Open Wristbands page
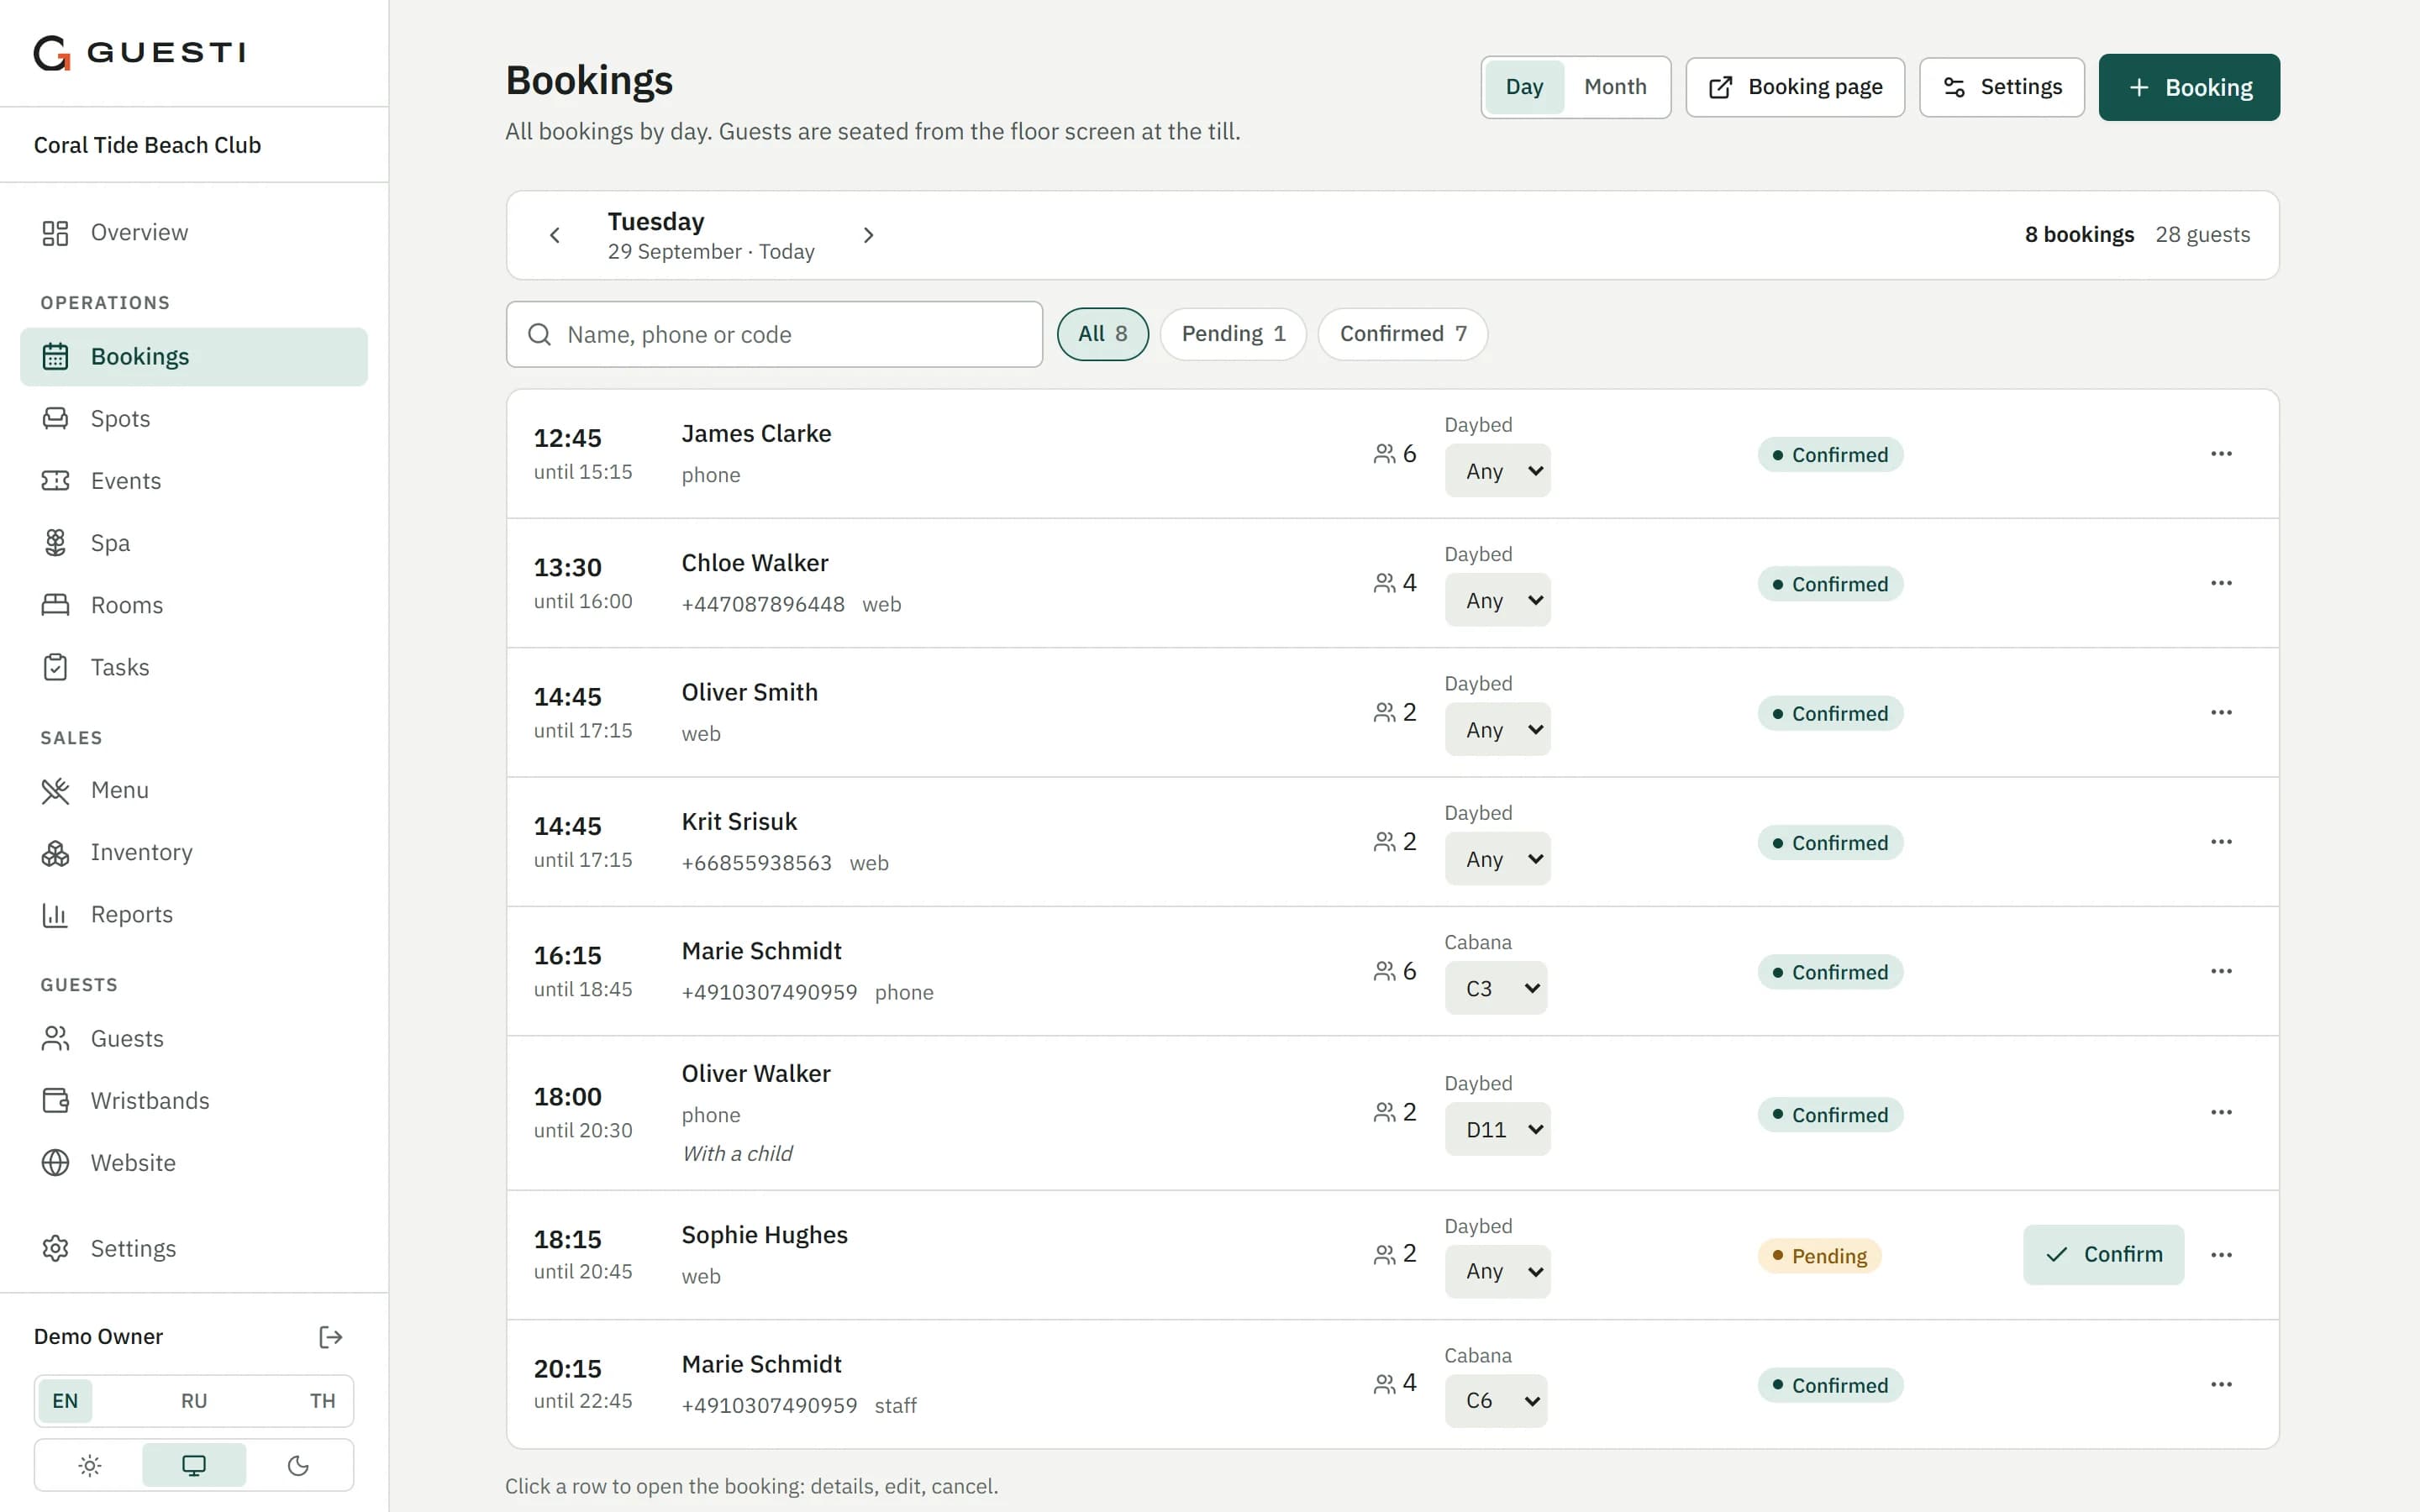The width and height of the screenshot is (2420, 1512). (194, 1100)
